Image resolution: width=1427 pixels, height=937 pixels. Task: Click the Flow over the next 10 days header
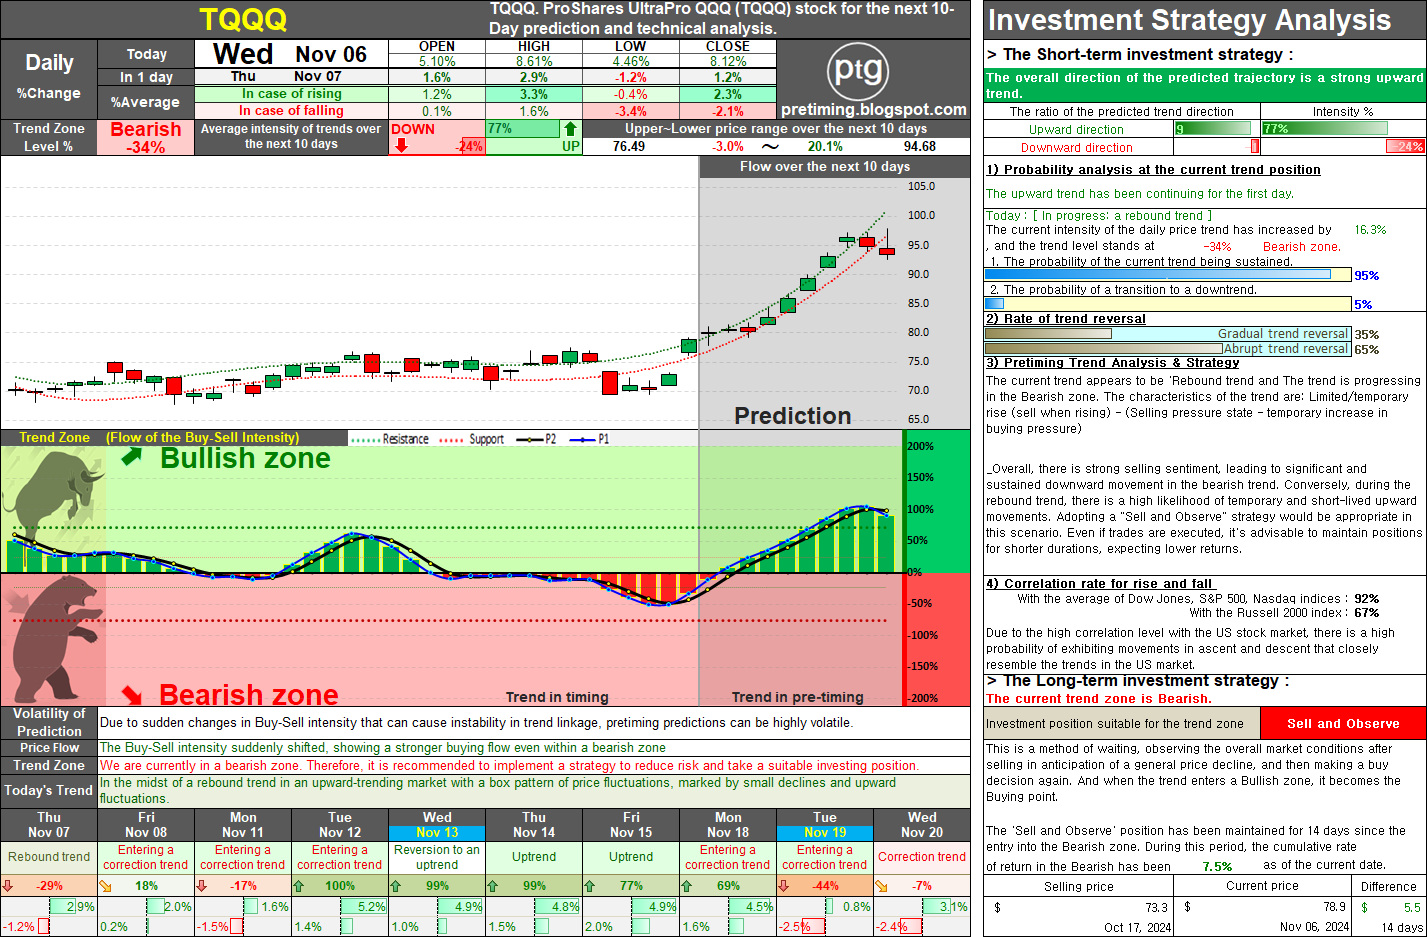pyautogui.click(x=825, y=167)
